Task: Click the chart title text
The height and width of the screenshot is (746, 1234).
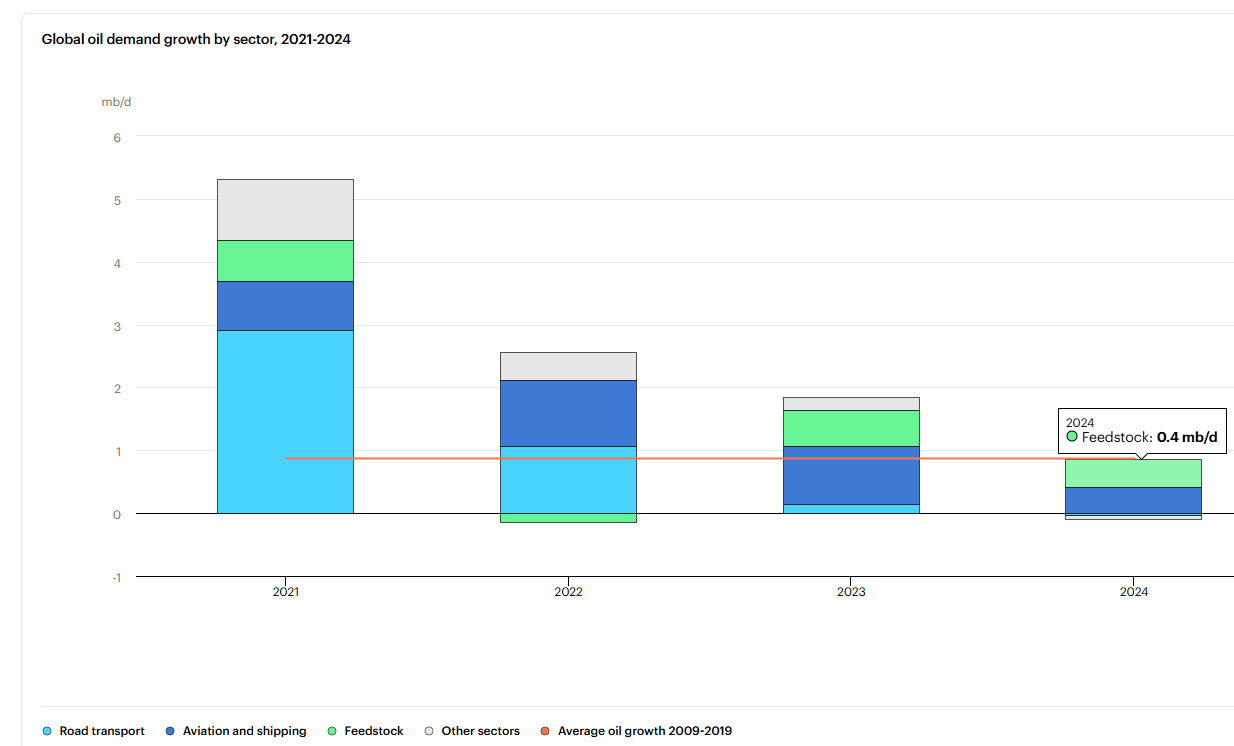Action: pyautogui.click(x=196, y=40)
